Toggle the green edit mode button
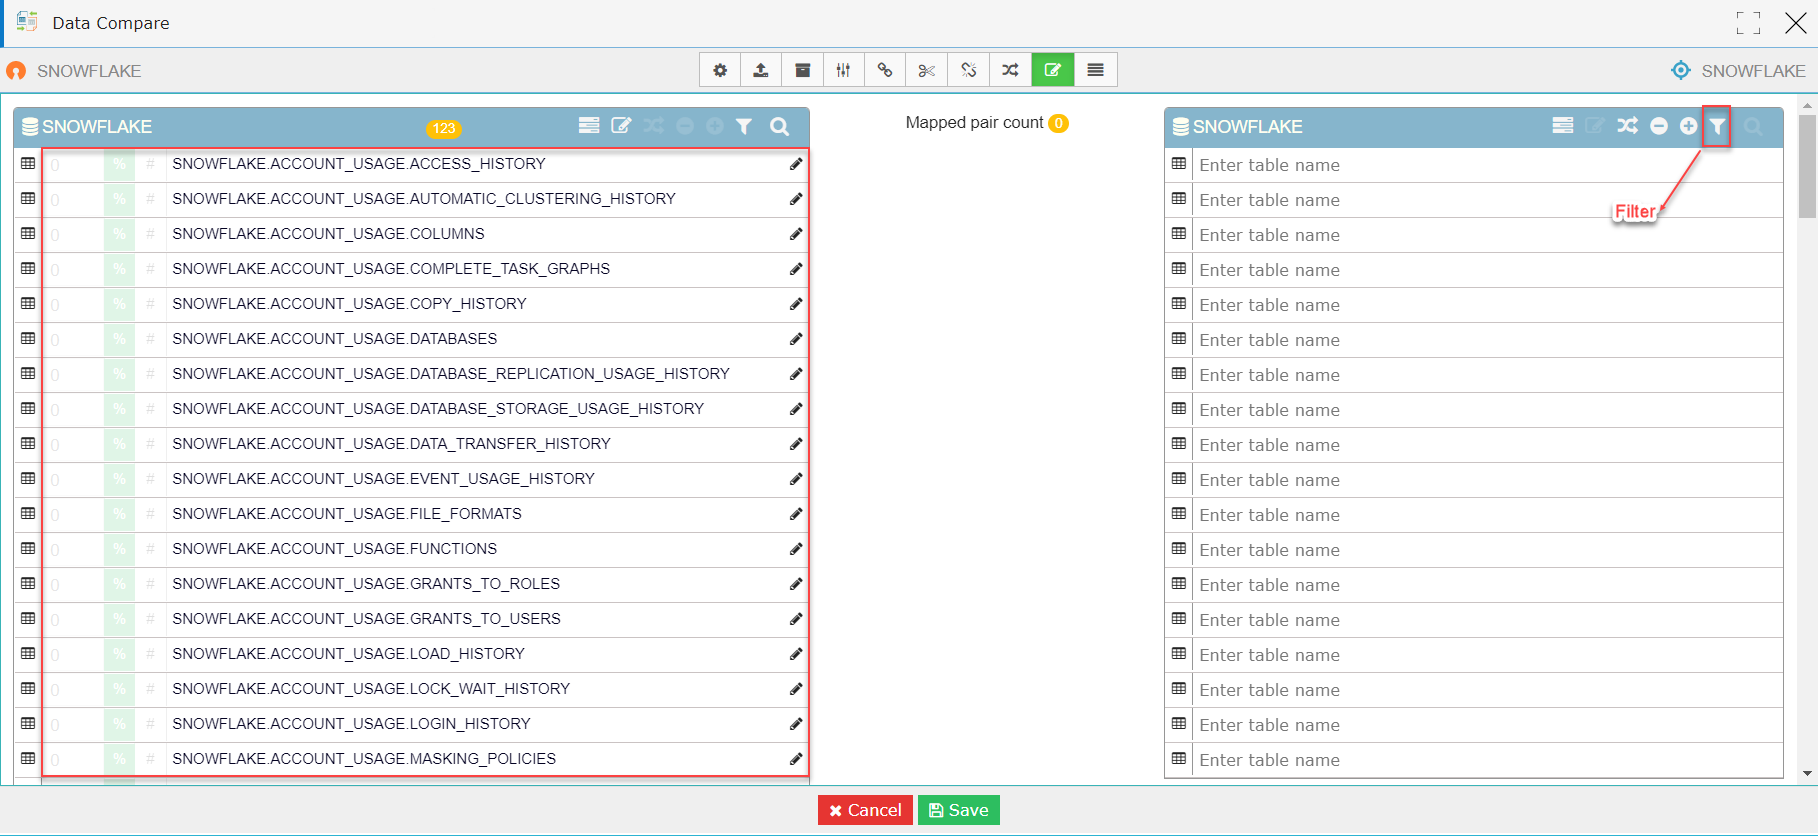 tap(1053, 70)
